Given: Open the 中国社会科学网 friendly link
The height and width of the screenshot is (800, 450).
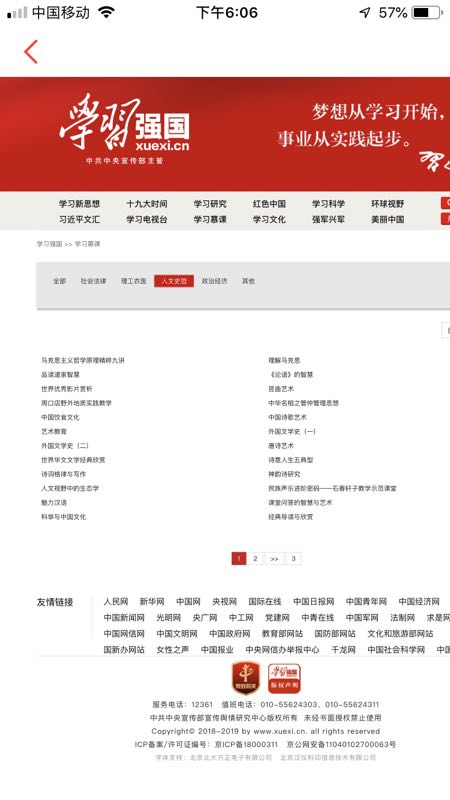Looking at the screenshot, I should tap(396, 650).
